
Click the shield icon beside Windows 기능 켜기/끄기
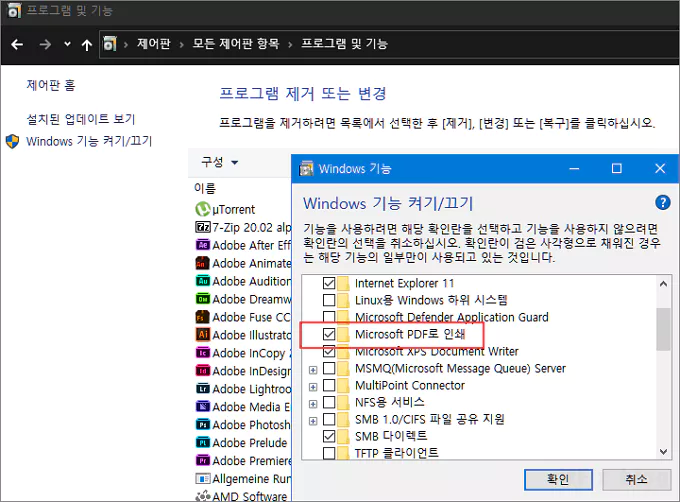tap(13, 141)
